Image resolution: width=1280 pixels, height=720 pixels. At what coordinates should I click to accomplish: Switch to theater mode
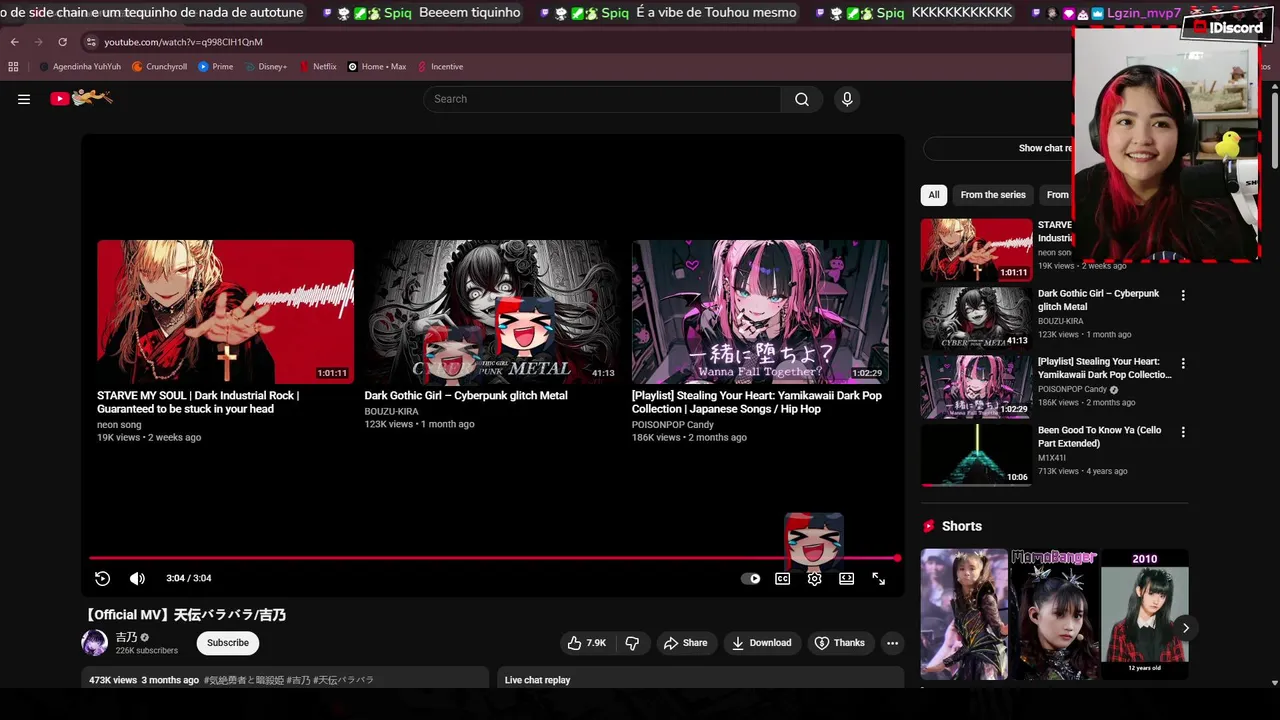tap(847, 578)
